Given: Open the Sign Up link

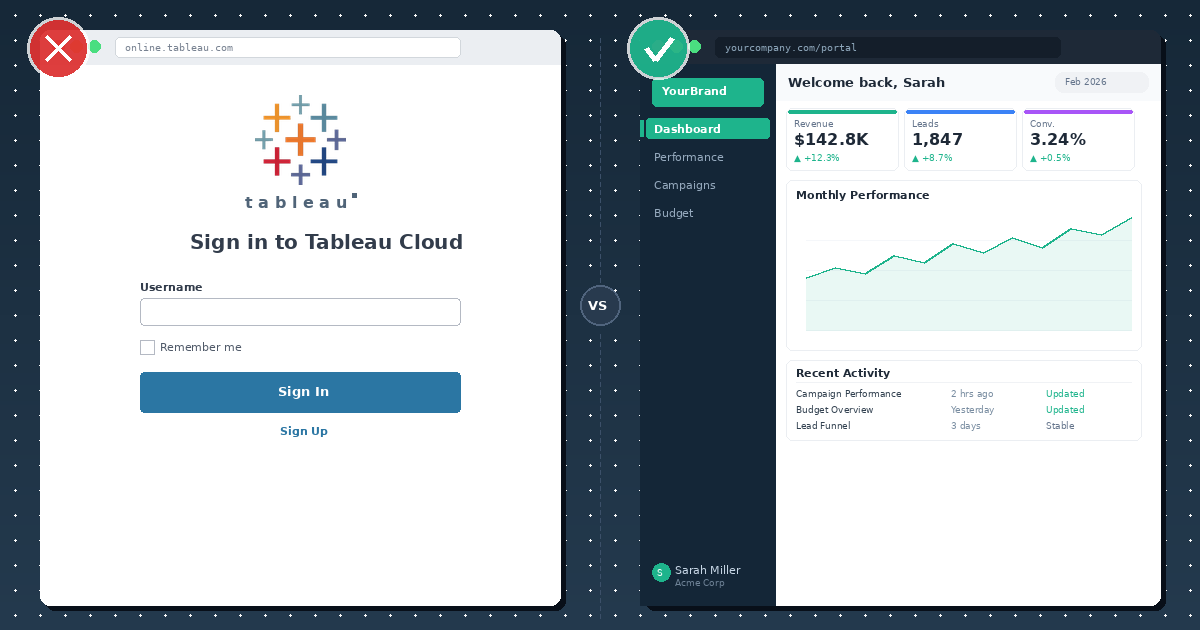Looking at the screenshot, I should click(x=304, y=431).
